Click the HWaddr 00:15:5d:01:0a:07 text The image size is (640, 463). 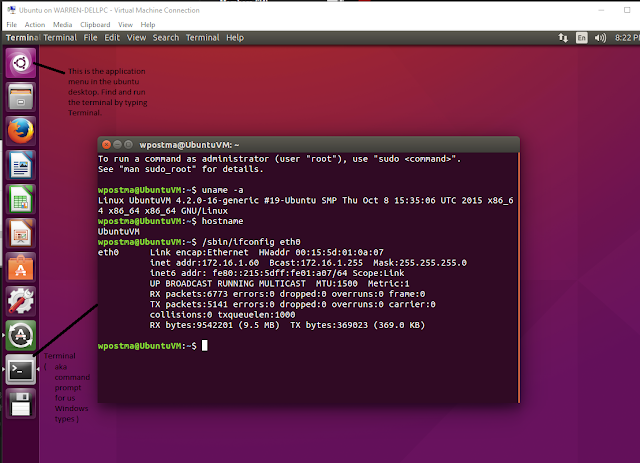pos(321,252)
